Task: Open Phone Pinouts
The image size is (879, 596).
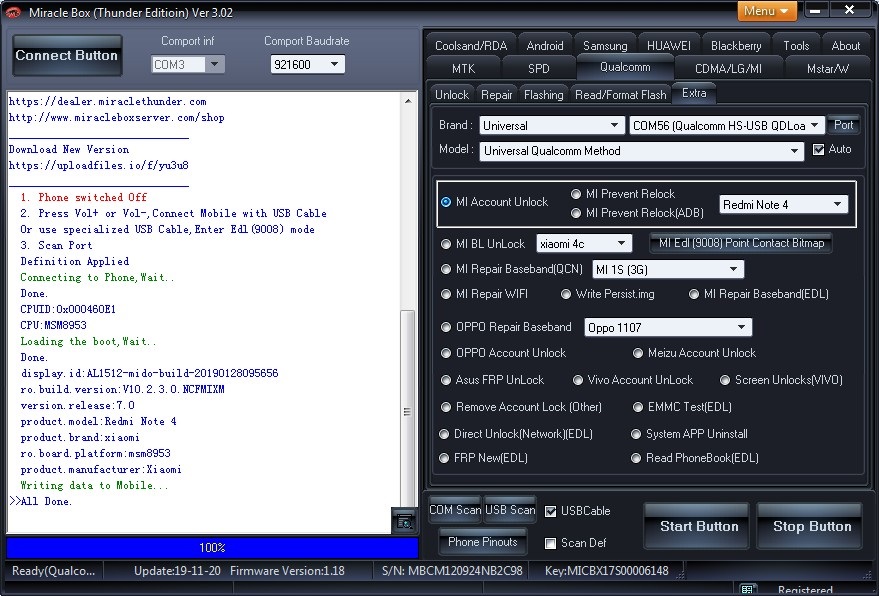Action: click(x=483, y=542)
